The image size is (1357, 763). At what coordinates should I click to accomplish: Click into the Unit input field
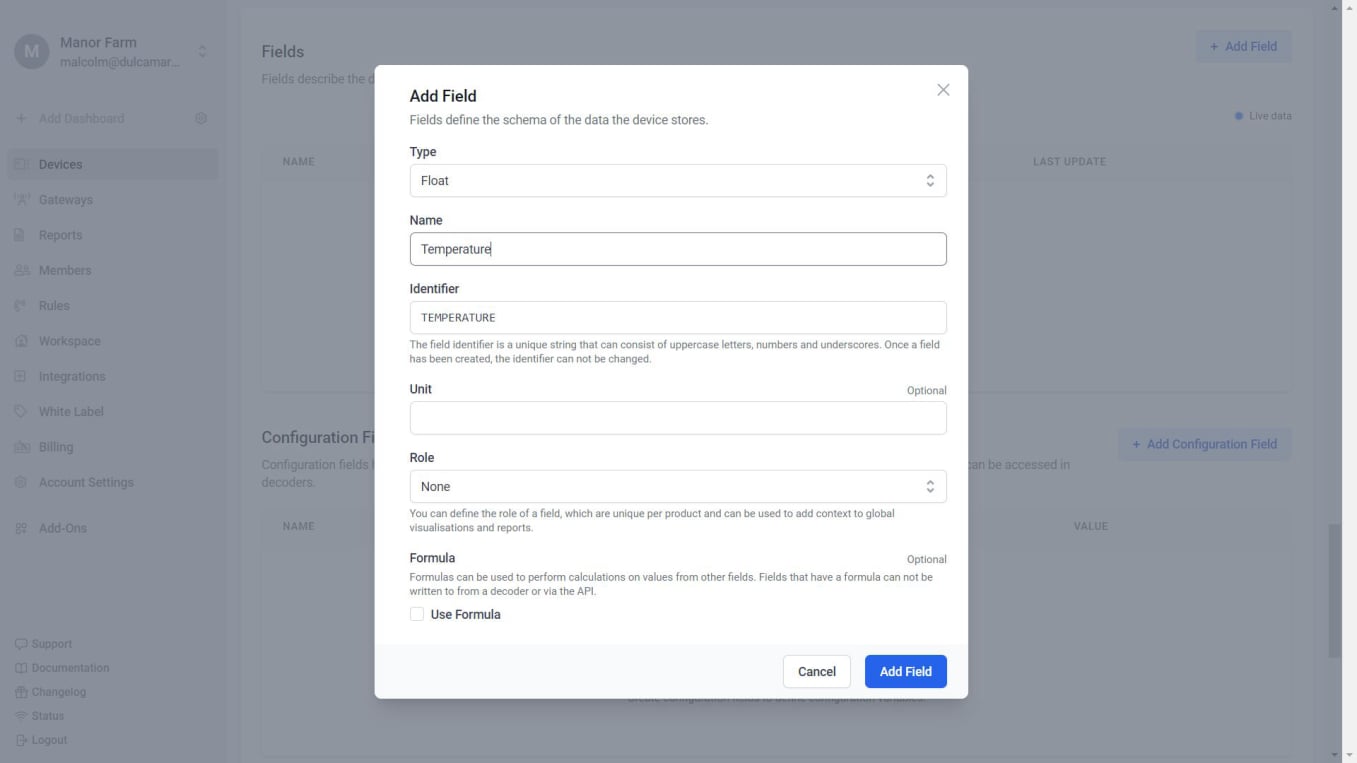coord(677,418)
